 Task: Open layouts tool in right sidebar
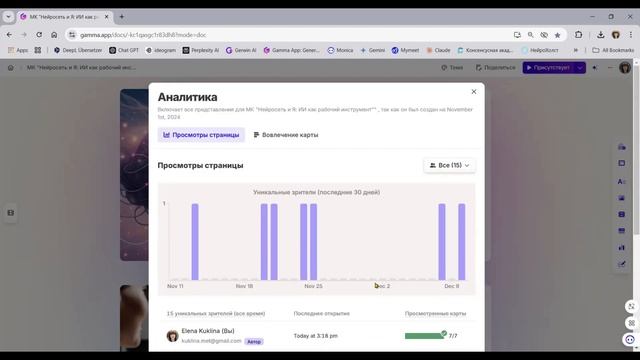point(622,163)
